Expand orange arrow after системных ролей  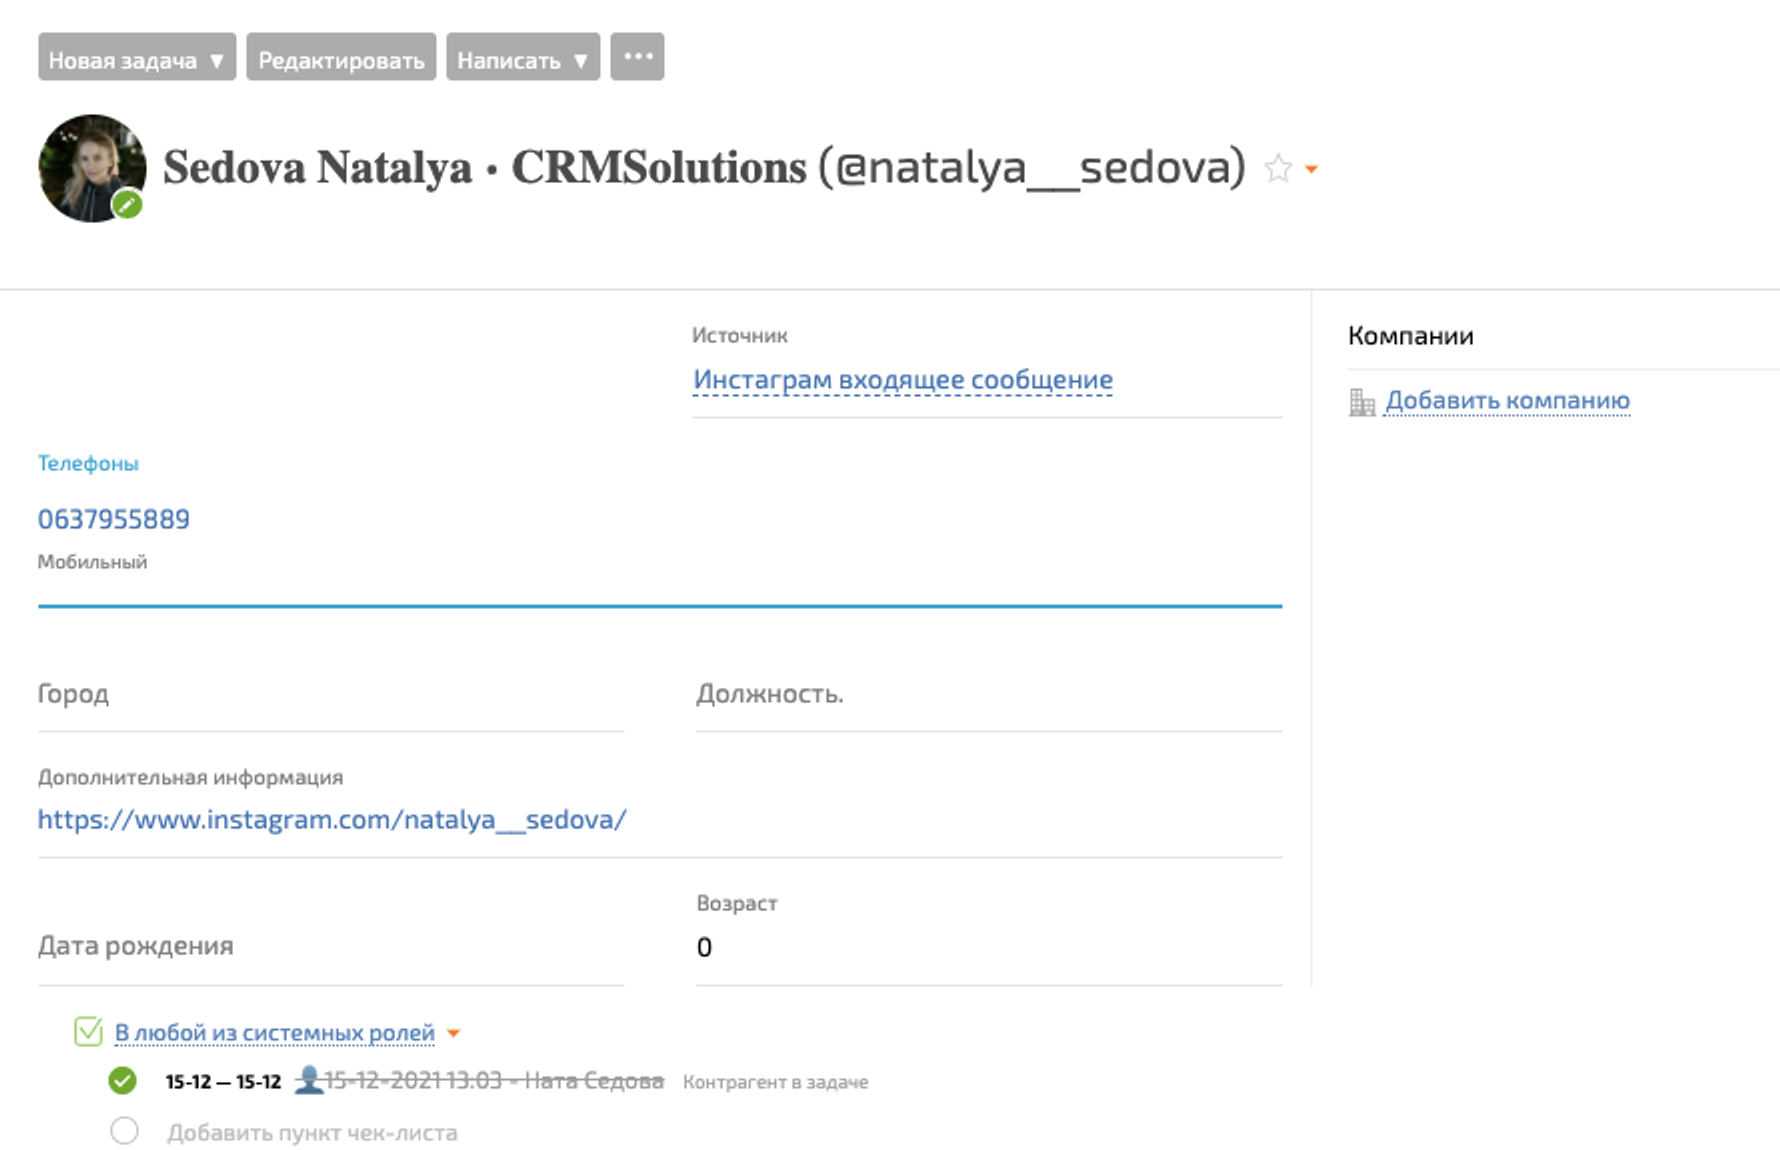pyautogui.click(x=453, y=1033)
